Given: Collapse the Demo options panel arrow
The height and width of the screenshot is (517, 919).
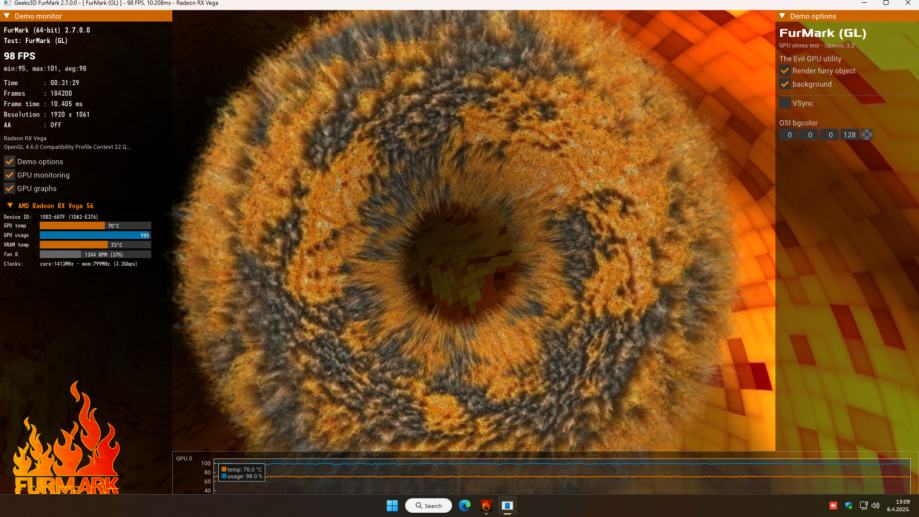Looking at the screenshot, I should 782,16.
